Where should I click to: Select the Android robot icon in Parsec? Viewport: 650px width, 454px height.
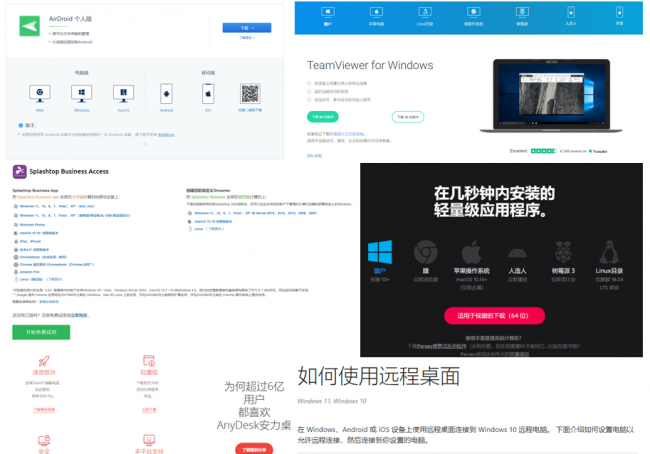click(517, 252)
